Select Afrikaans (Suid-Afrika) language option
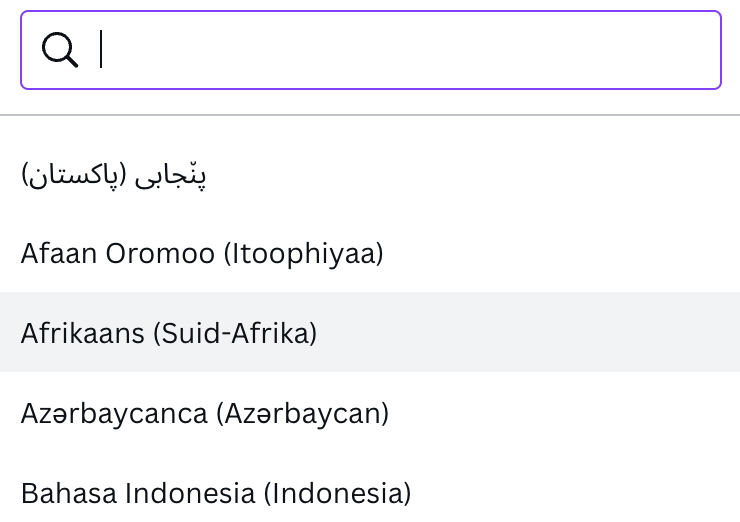Viewport: 740px width, 522px height. tap(370, 332)
